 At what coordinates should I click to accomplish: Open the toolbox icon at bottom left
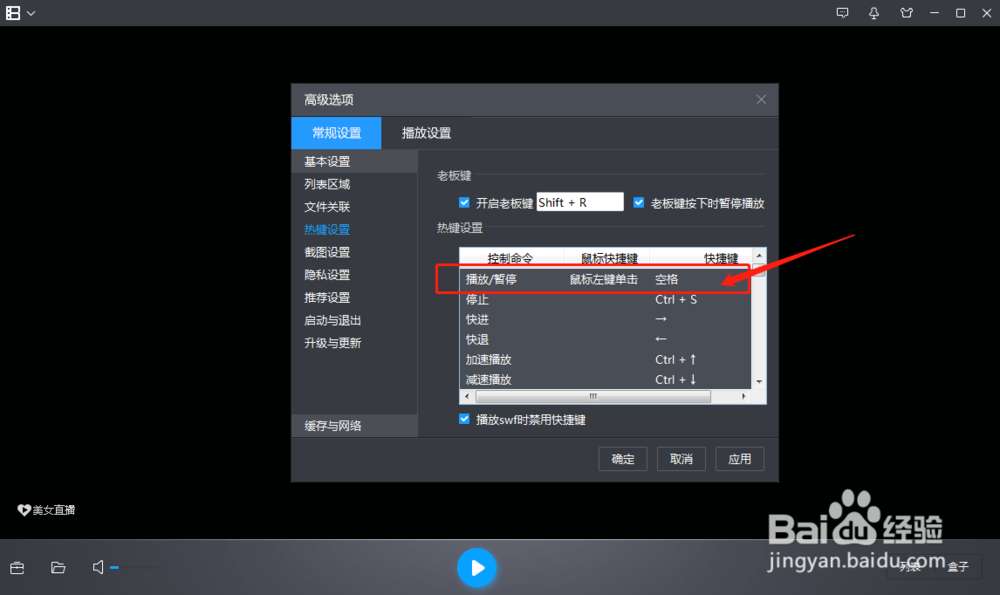pos(17,567)
